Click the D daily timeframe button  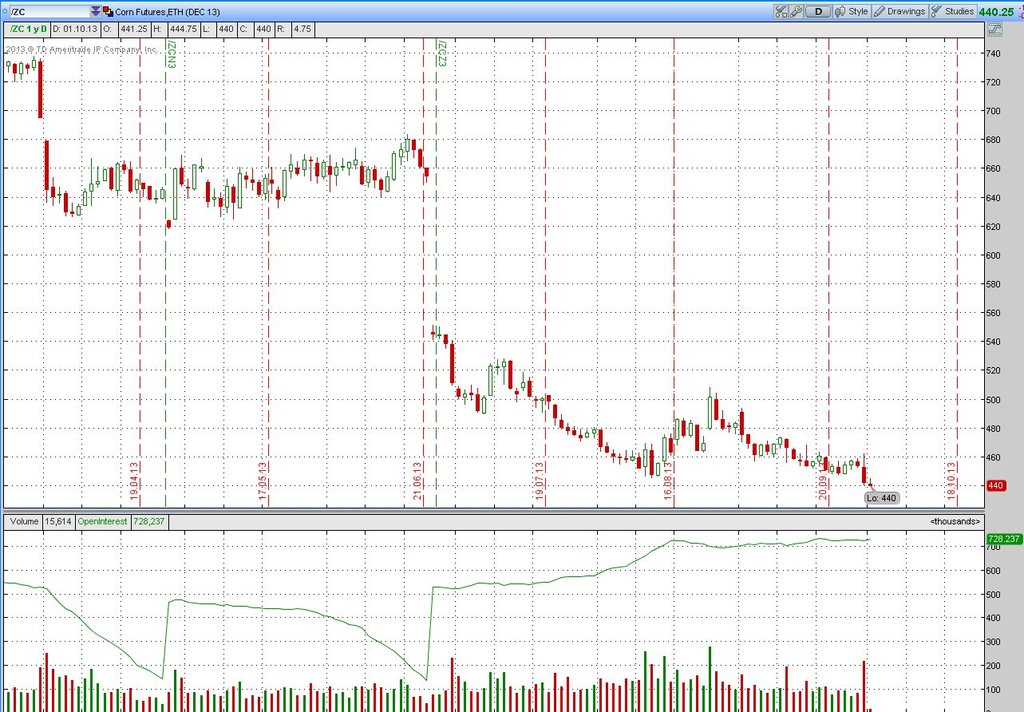coord(818,12)
